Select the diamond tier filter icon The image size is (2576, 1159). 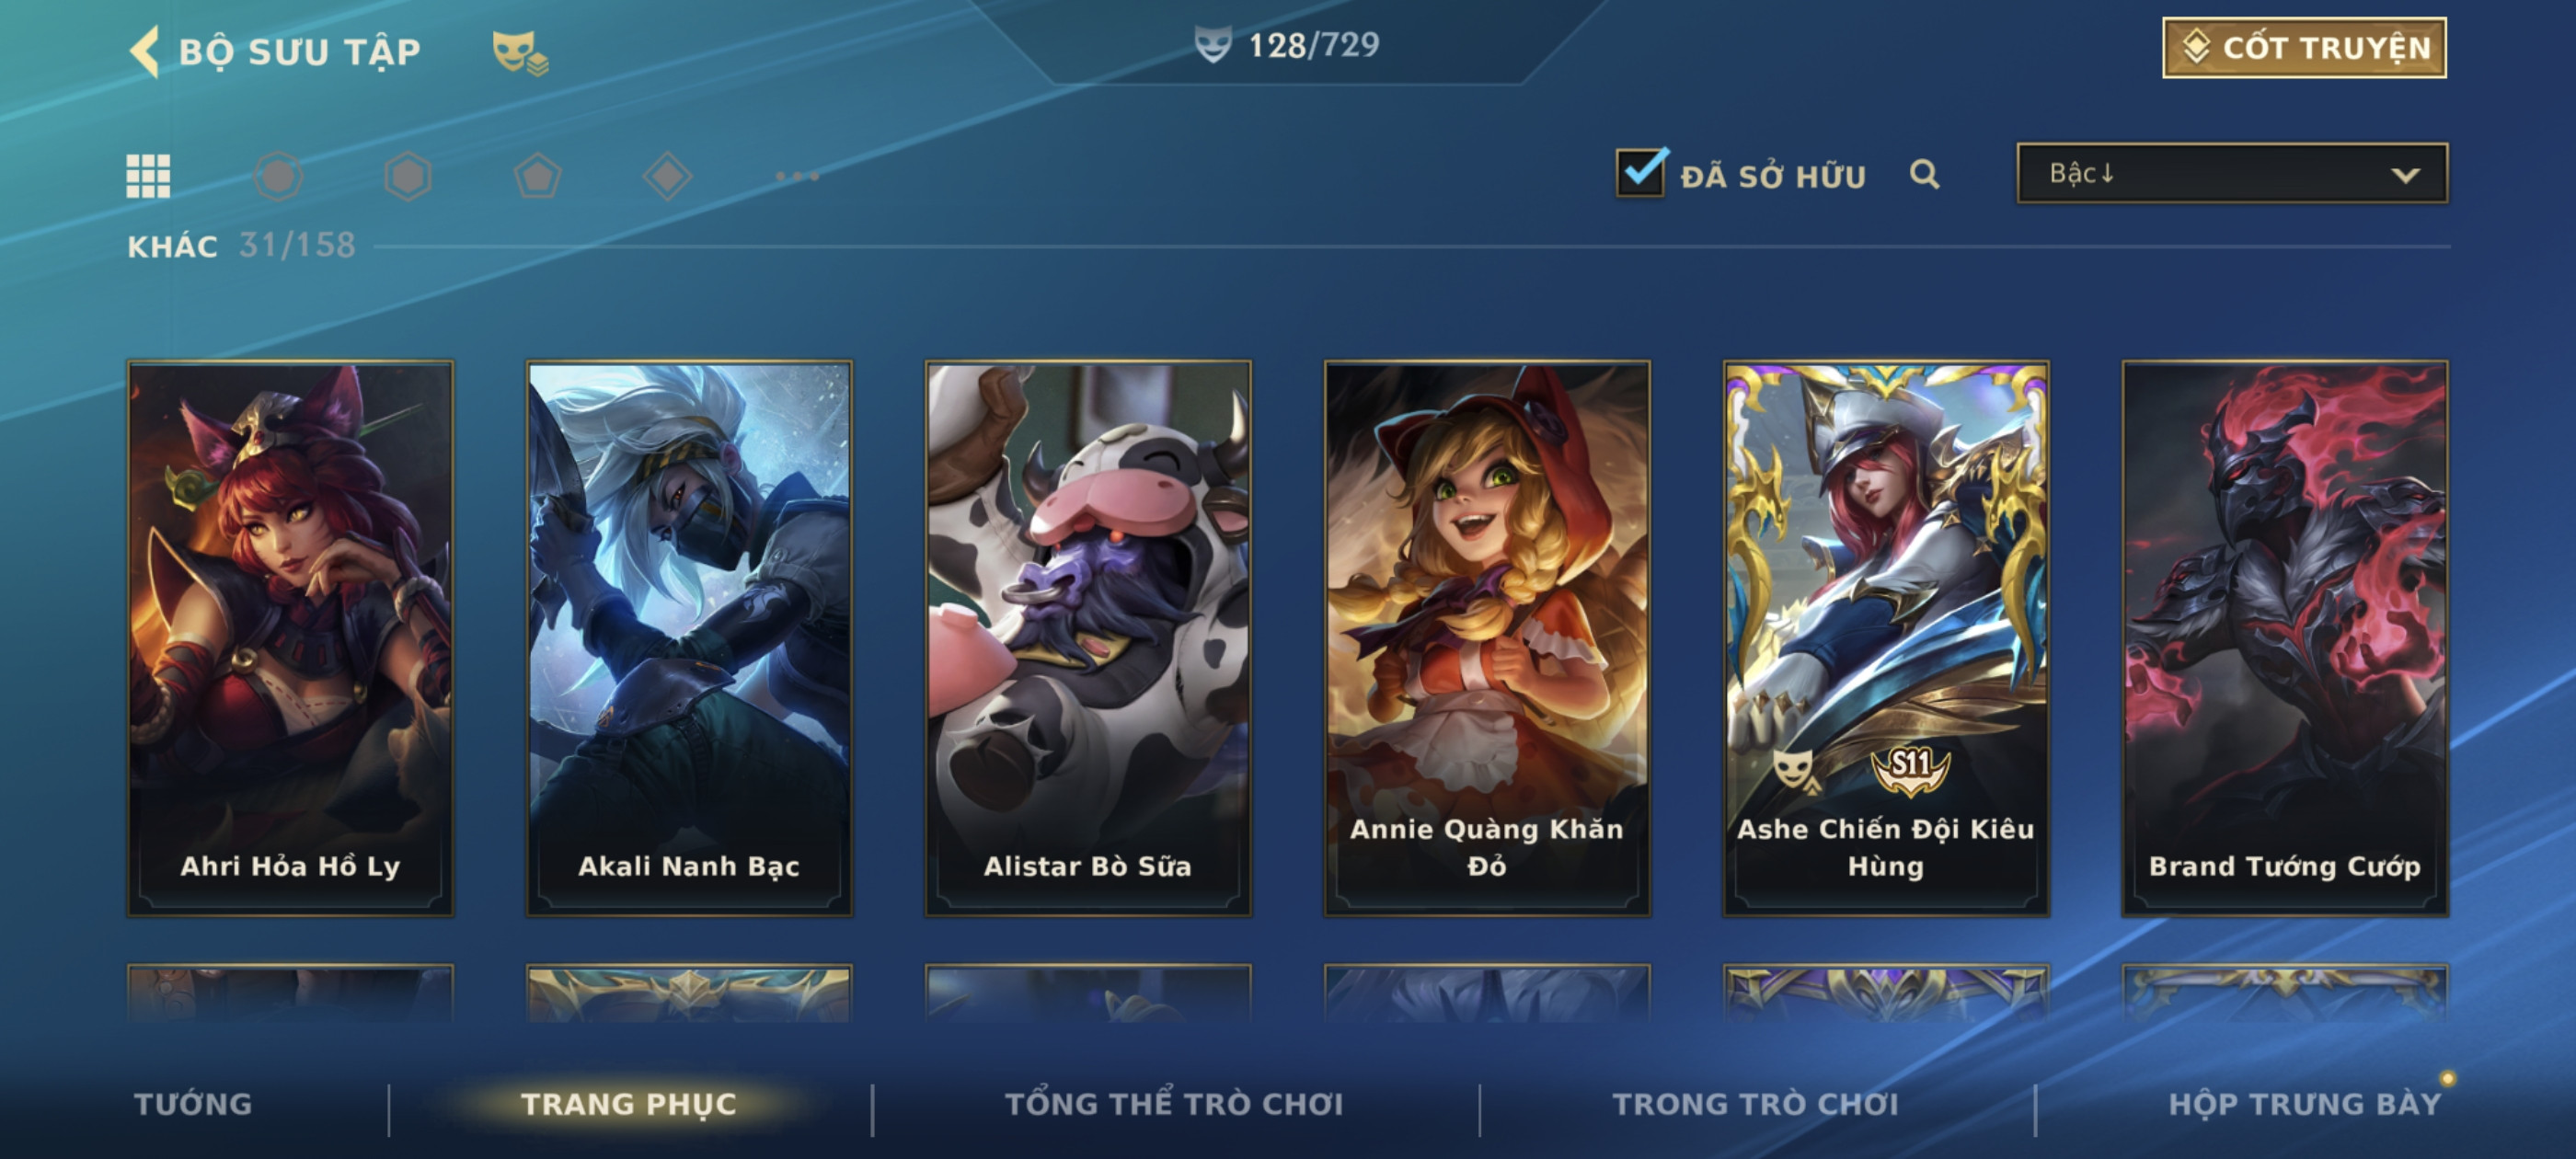(667, 176)
